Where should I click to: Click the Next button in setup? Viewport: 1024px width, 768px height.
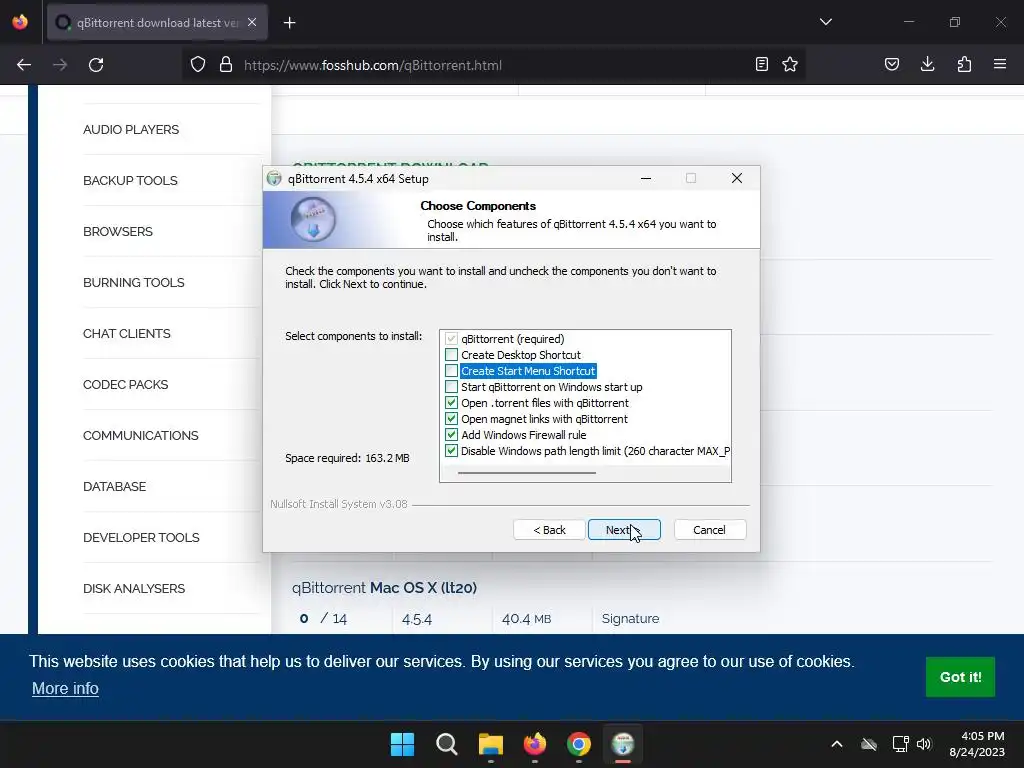pyautogui.click(x=624, y=530)
